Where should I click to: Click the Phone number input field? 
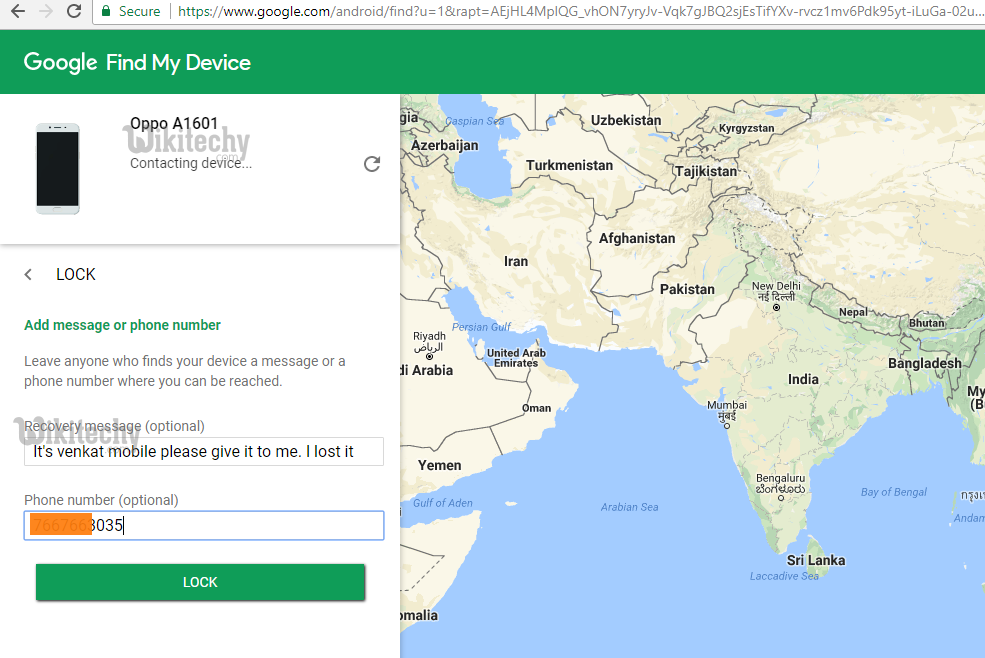(x=204, y=526)
